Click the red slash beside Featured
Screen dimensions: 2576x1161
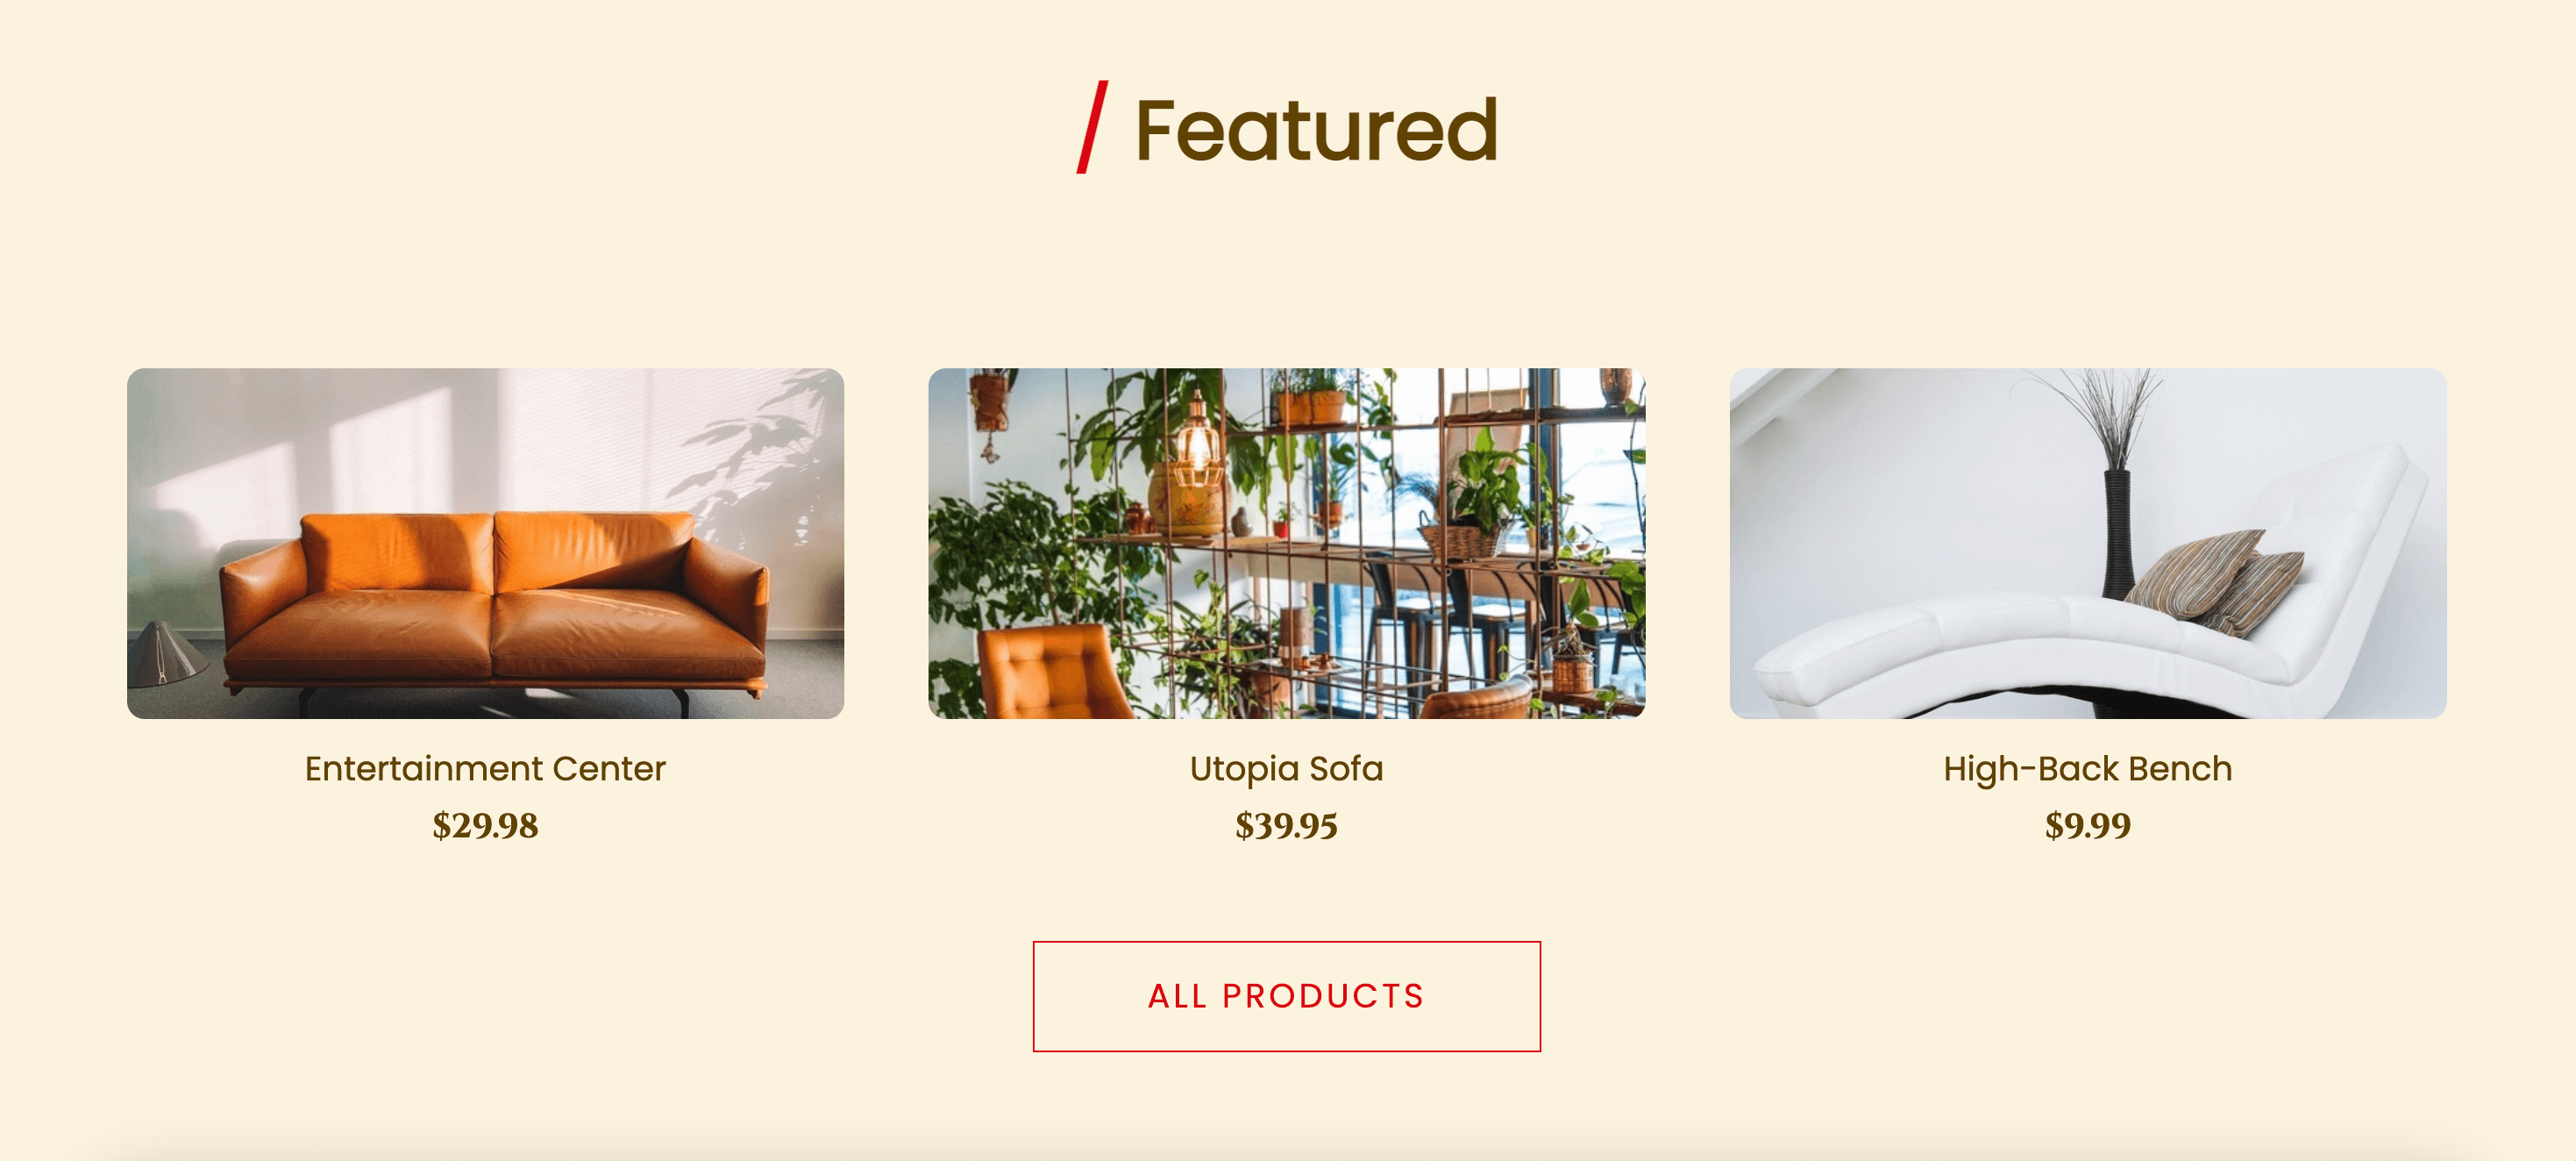click(1091, 128)
